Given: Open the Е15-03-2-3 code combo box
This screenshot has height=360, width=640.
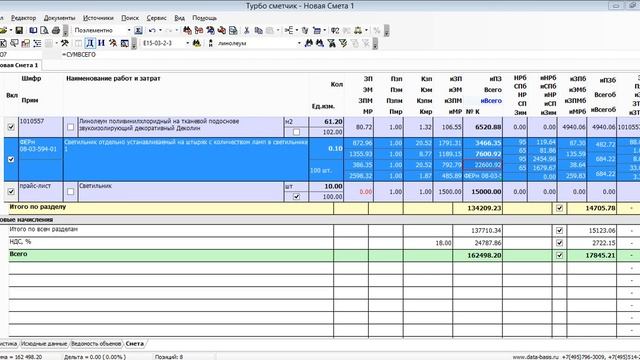Looking at the screenshot, I should tap(187, 43).
